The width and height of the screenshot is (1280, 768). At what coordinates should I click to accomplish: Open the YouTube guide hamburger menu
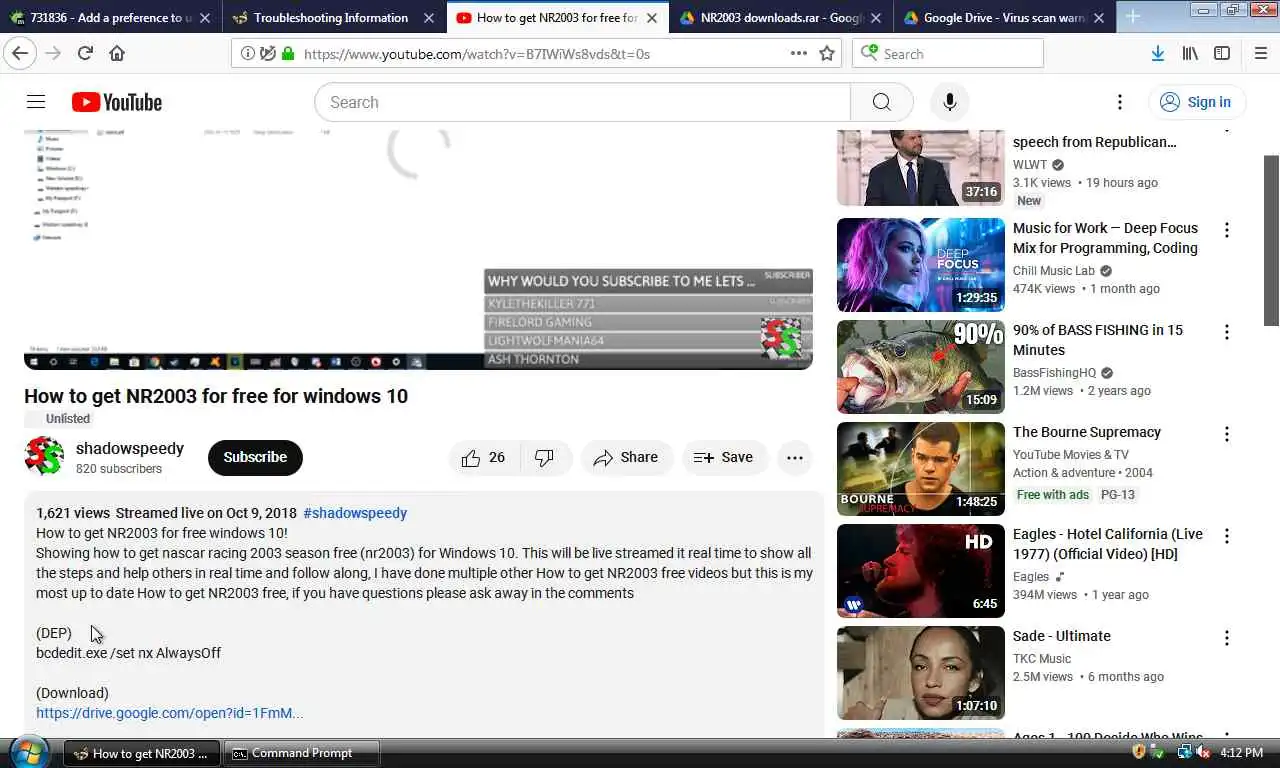point(36,102)
